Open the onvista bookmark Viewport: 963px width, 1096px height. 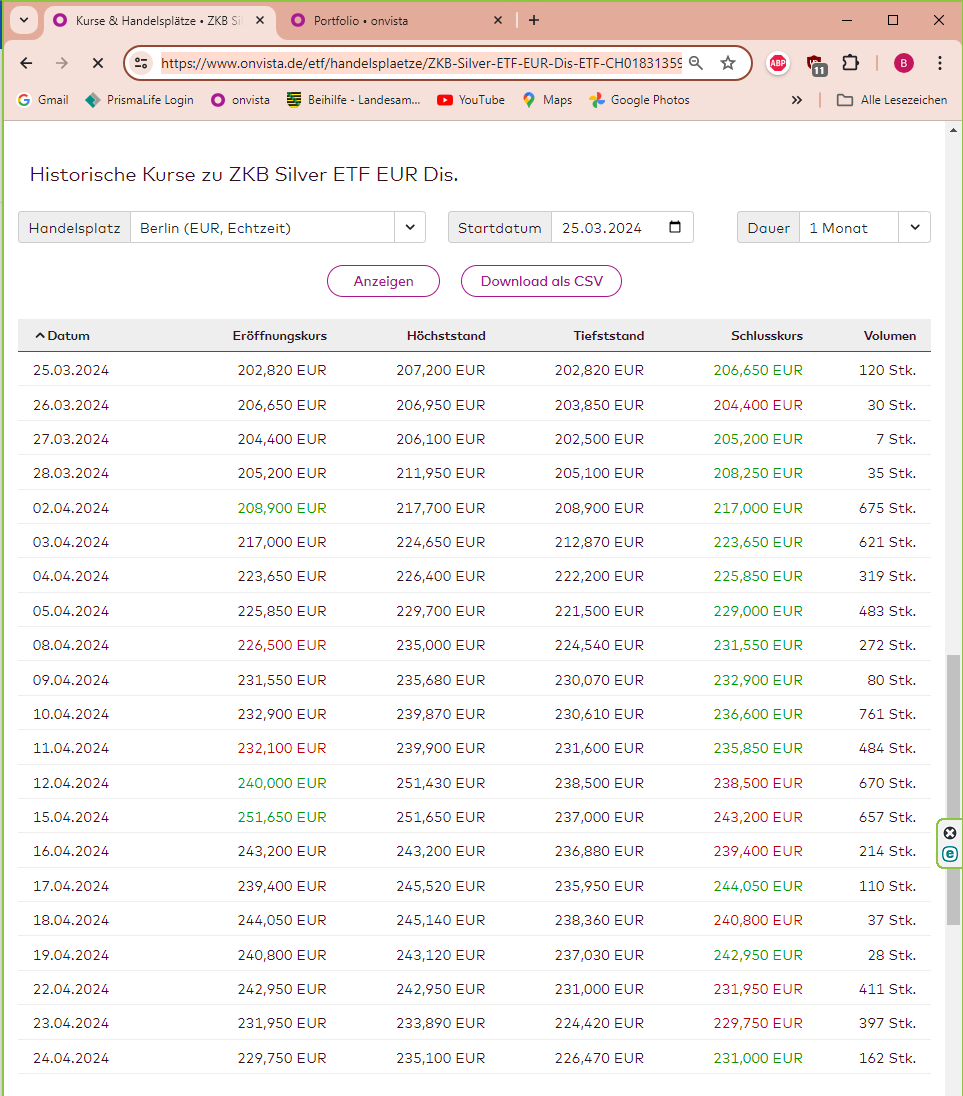[240, 100]
